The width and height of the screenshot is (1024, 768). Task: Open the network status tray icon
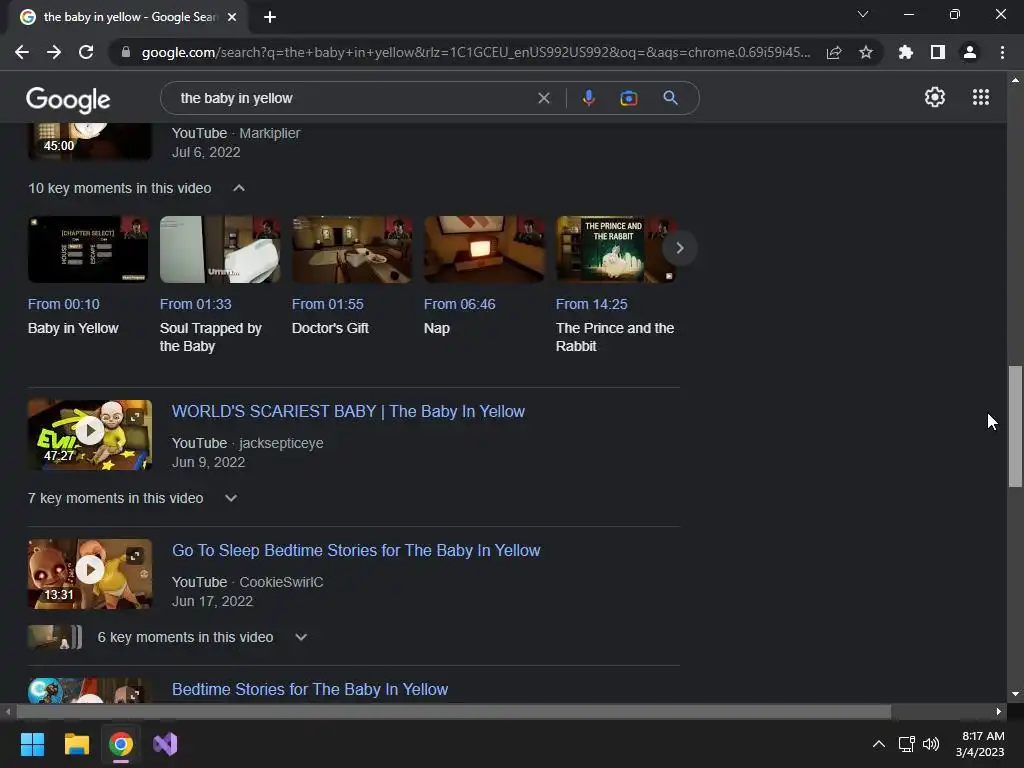(906, 744)
